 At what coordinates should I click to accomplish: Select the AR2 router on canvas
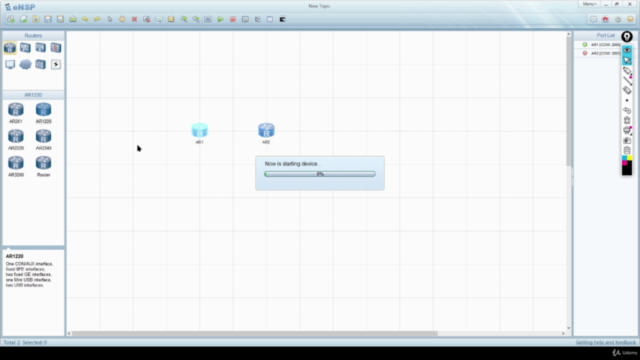(x=266, y=130)
